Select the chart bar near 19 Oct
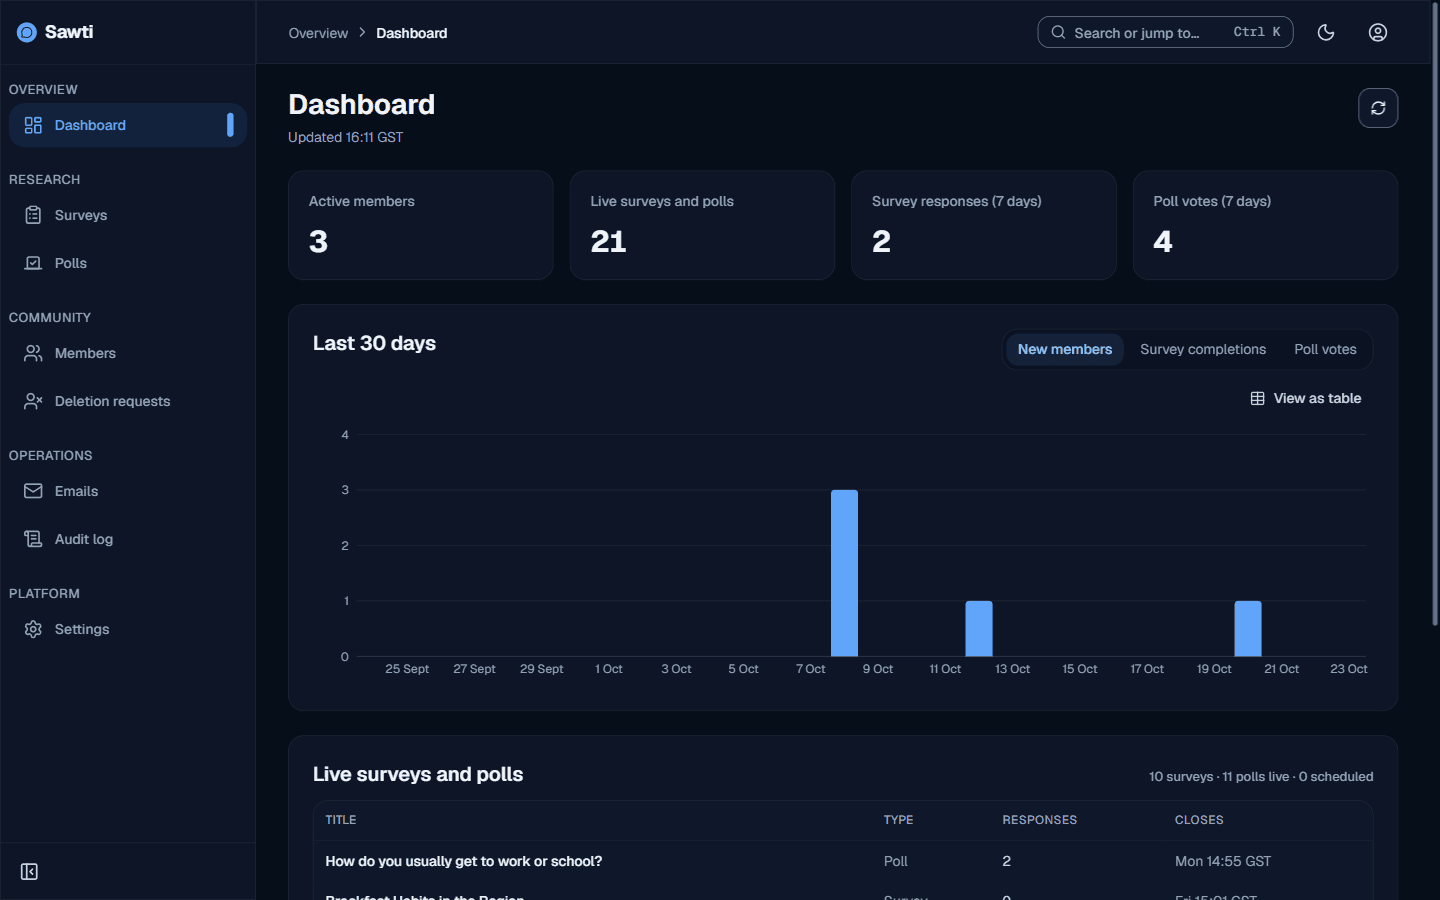Image resolution: width=1440 pixels, height=900 pixels. (x=1248, y=629)
